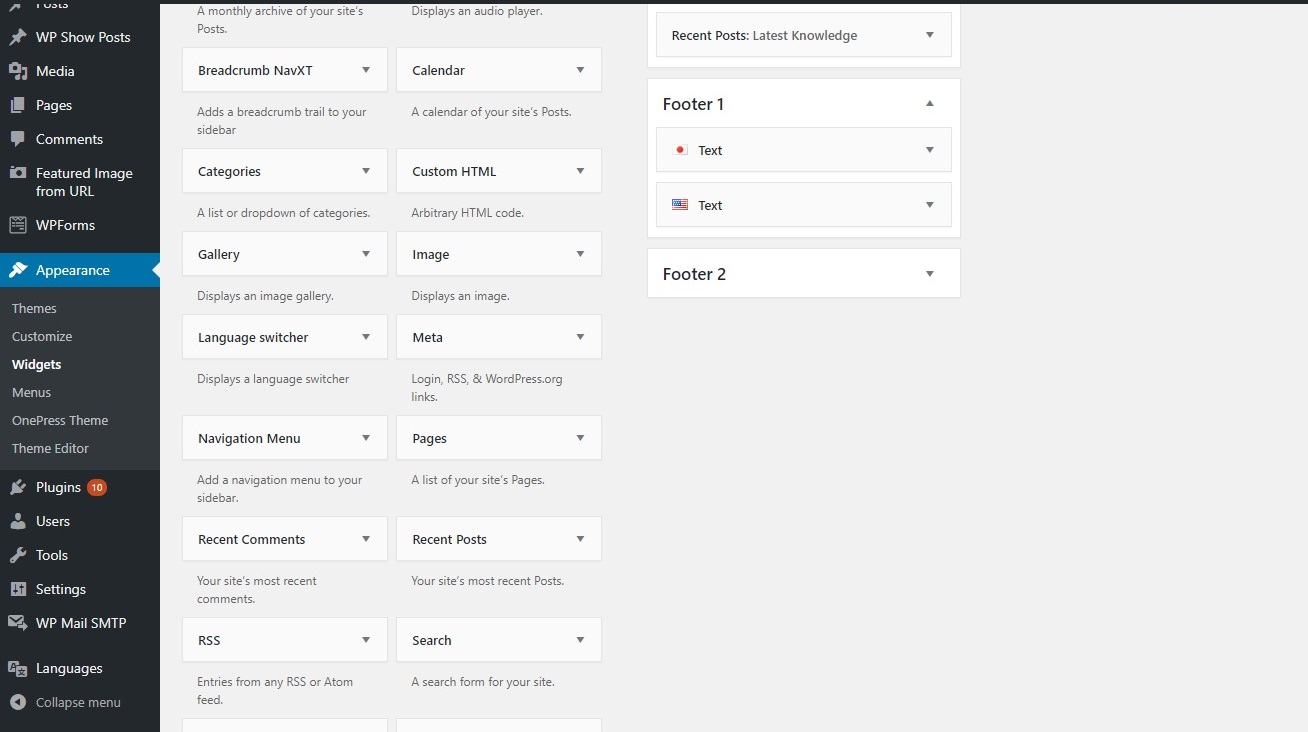Click the Recent Posts: Latest Knowledge title

click(764, 35)
